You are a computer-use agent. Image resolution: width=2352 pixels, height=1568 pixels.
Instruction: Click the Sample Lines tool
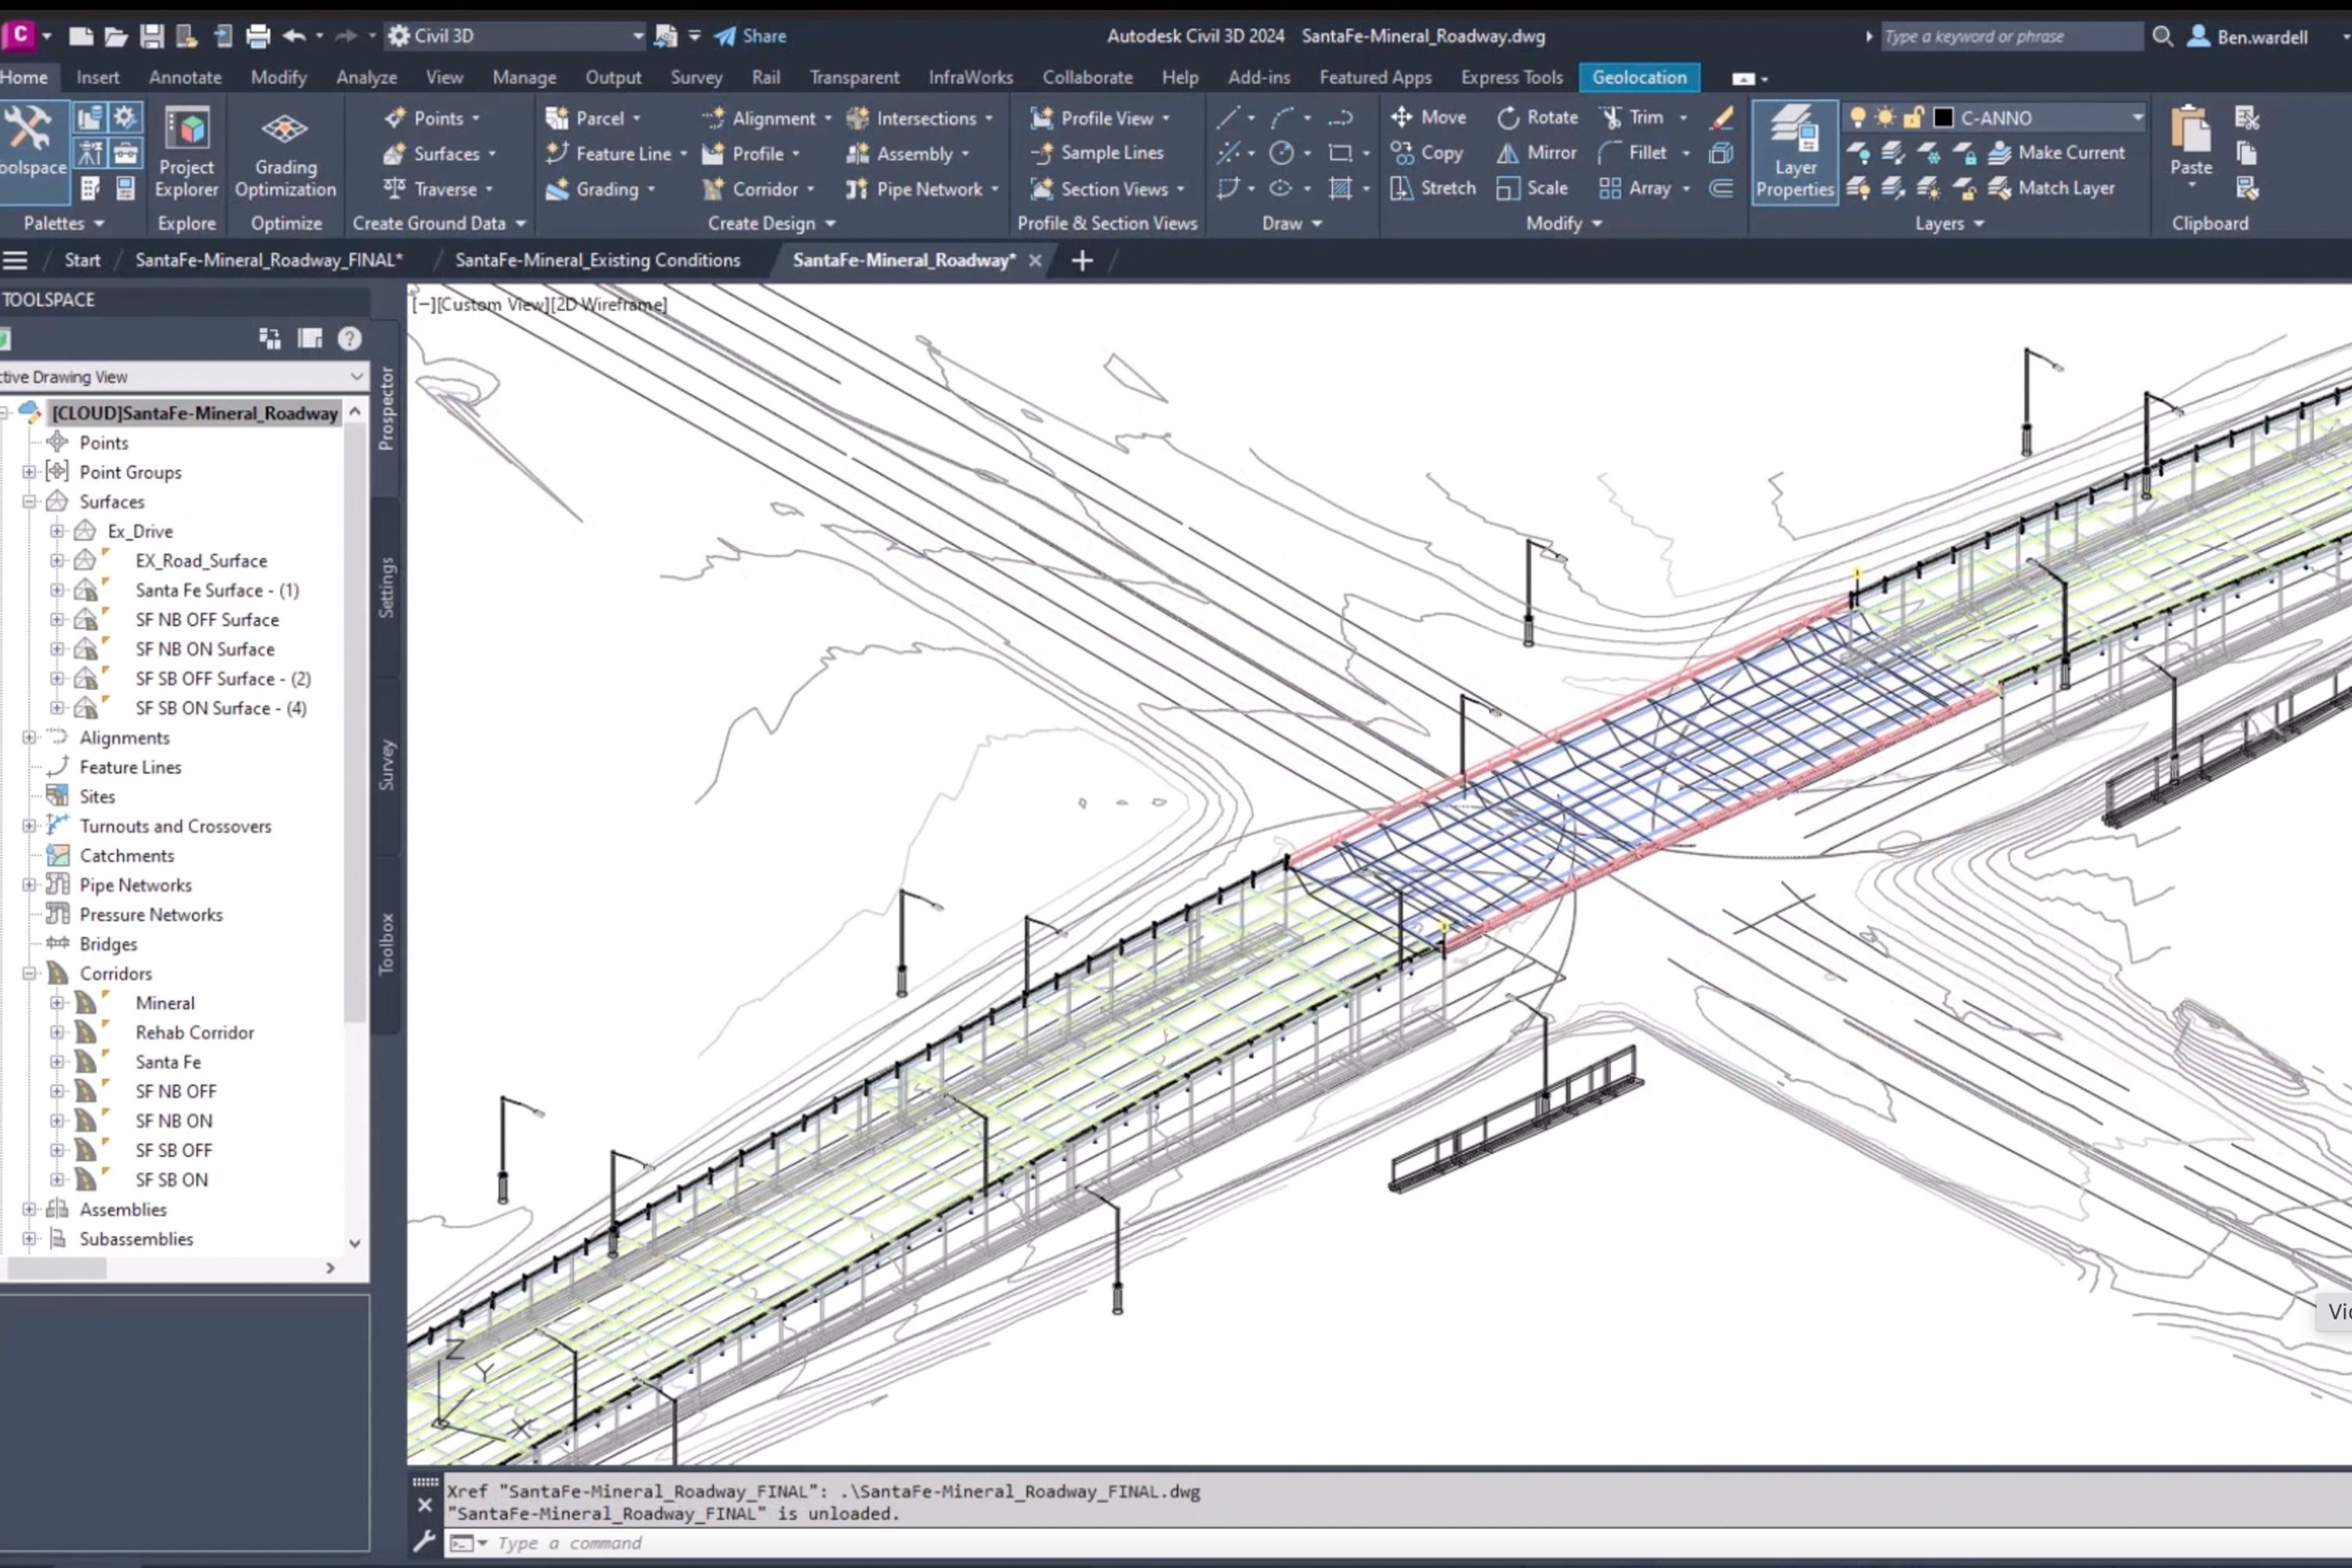[1098, 153]
